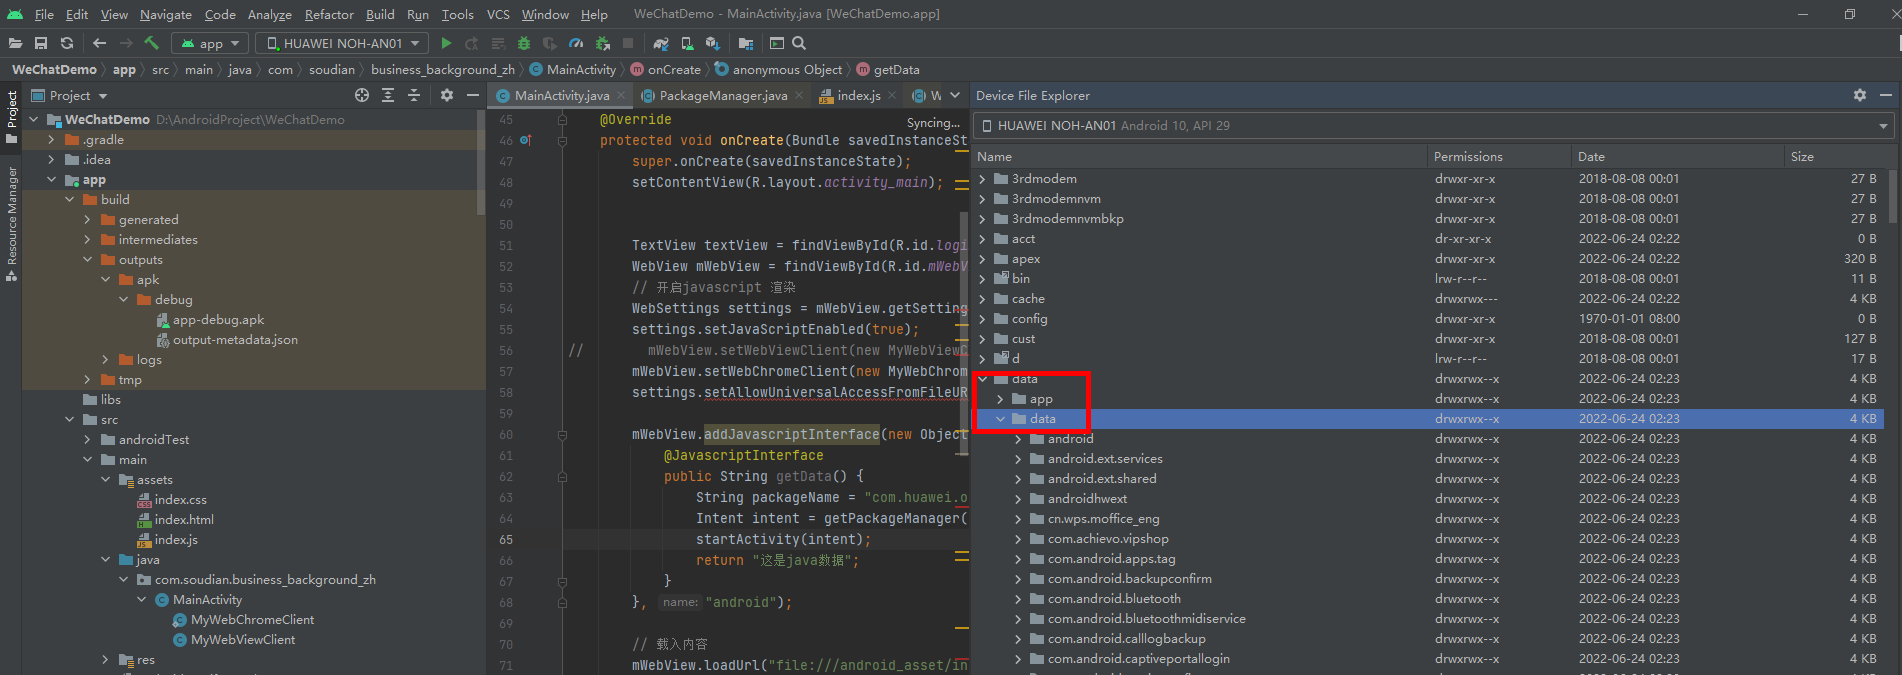The image size is (1902, 675).
Task: Open the Project view type dropdown
Action: point(70,95)
